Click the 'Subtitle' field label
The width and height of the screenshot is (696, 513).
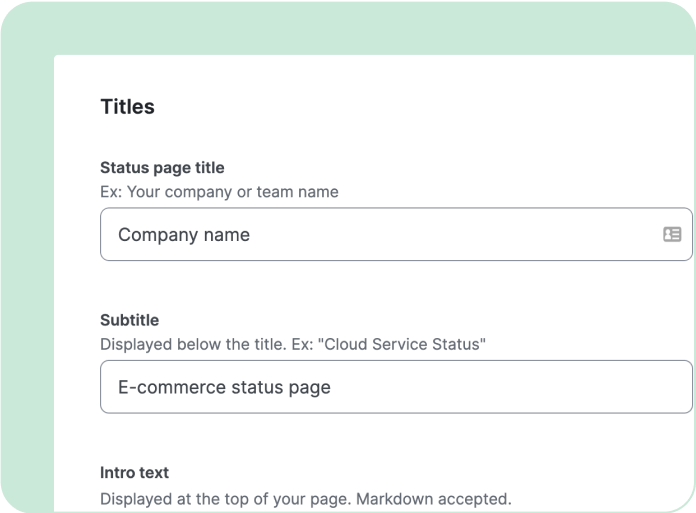click(x=129, y=320)
